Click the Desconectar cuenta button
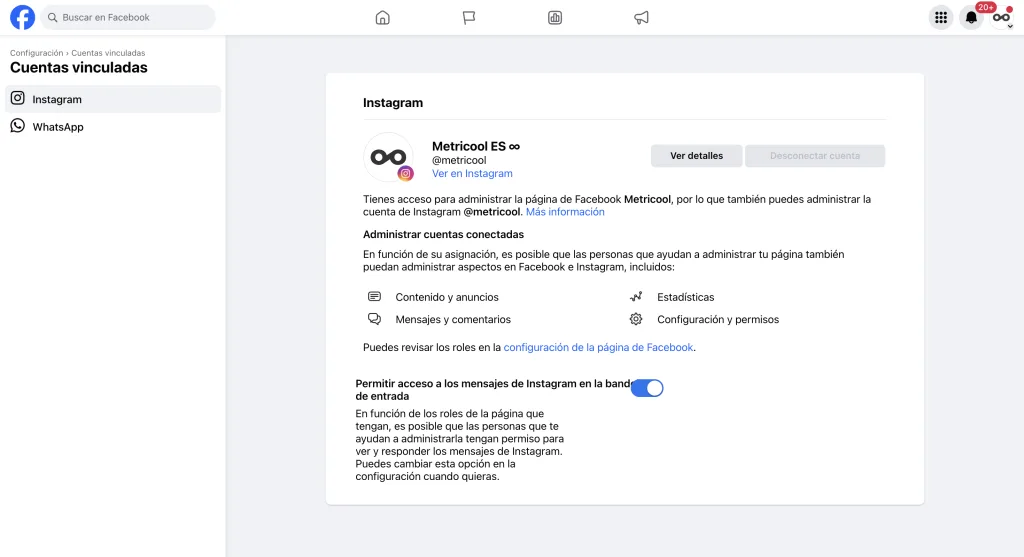The width and height of the screenshot is (1024, 557). pos(815,156)
